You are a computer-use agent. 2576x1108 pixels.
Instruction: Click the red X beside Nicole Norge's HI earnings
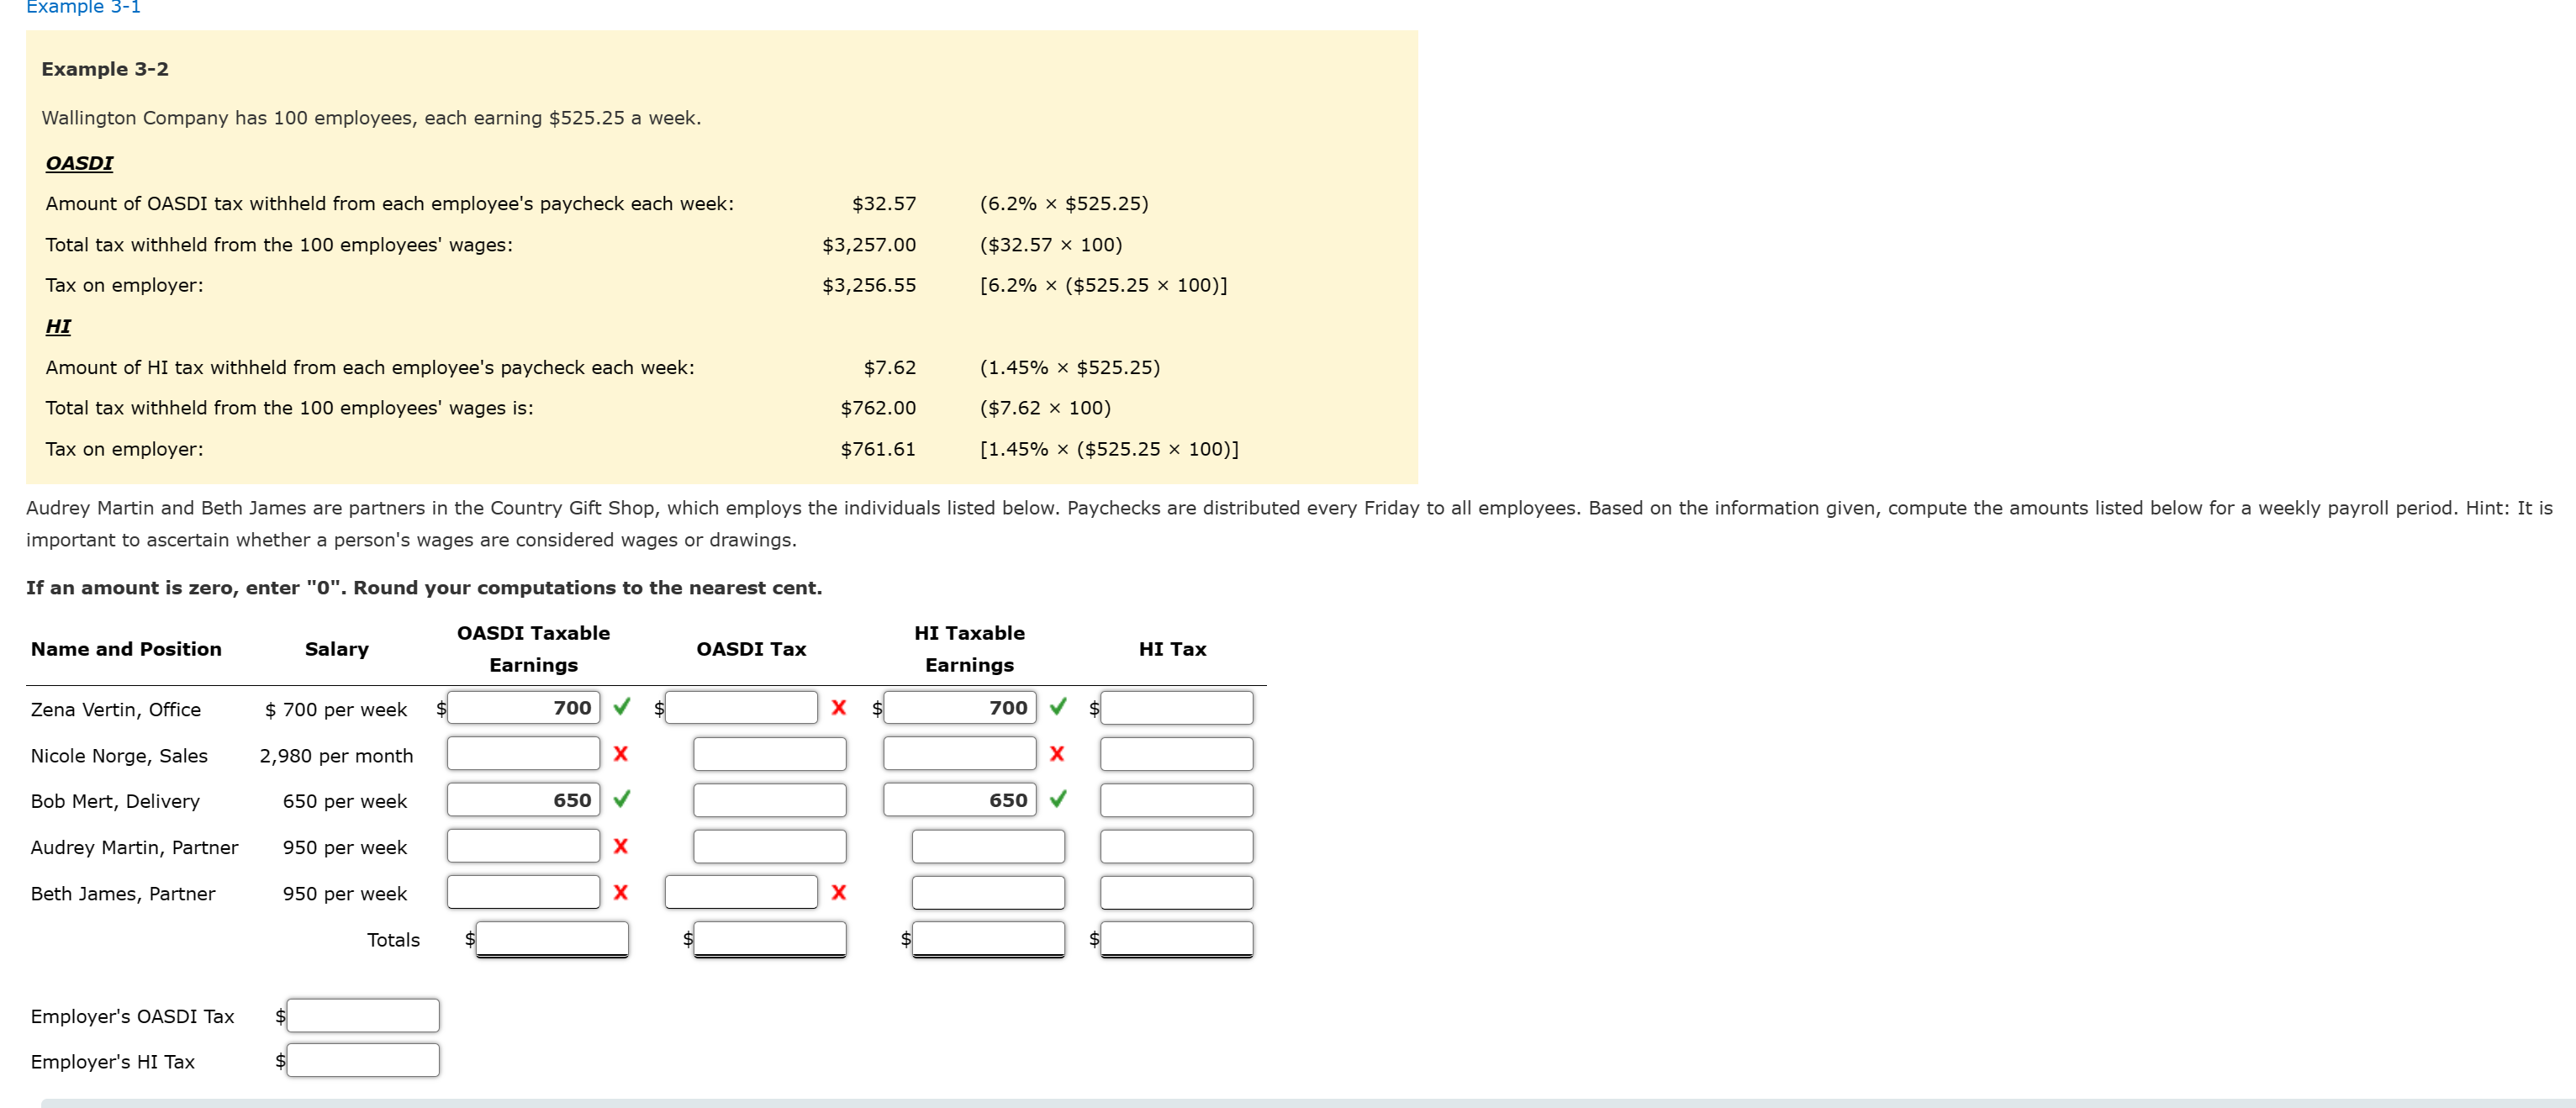[1058, 754]
